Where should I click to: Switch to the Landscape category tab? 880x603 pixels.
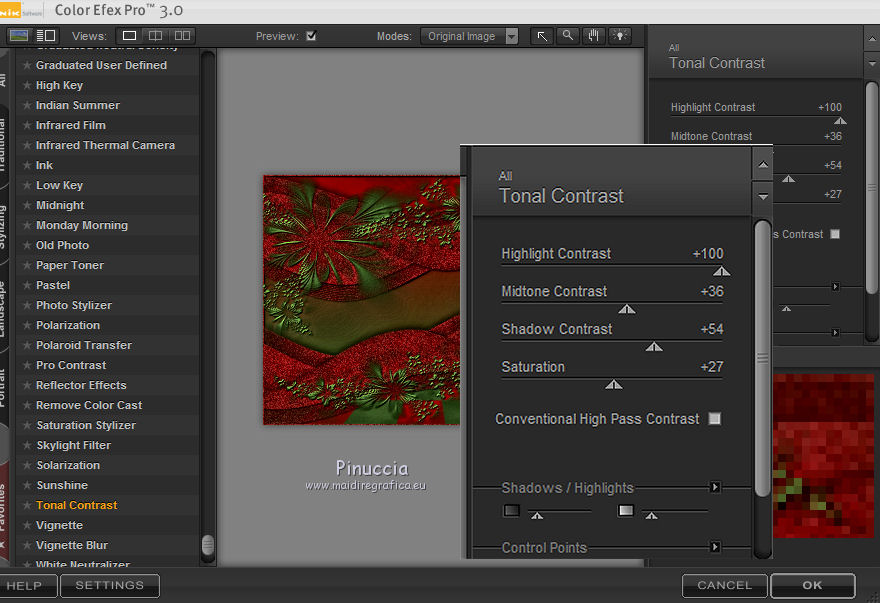coord(3,308)
